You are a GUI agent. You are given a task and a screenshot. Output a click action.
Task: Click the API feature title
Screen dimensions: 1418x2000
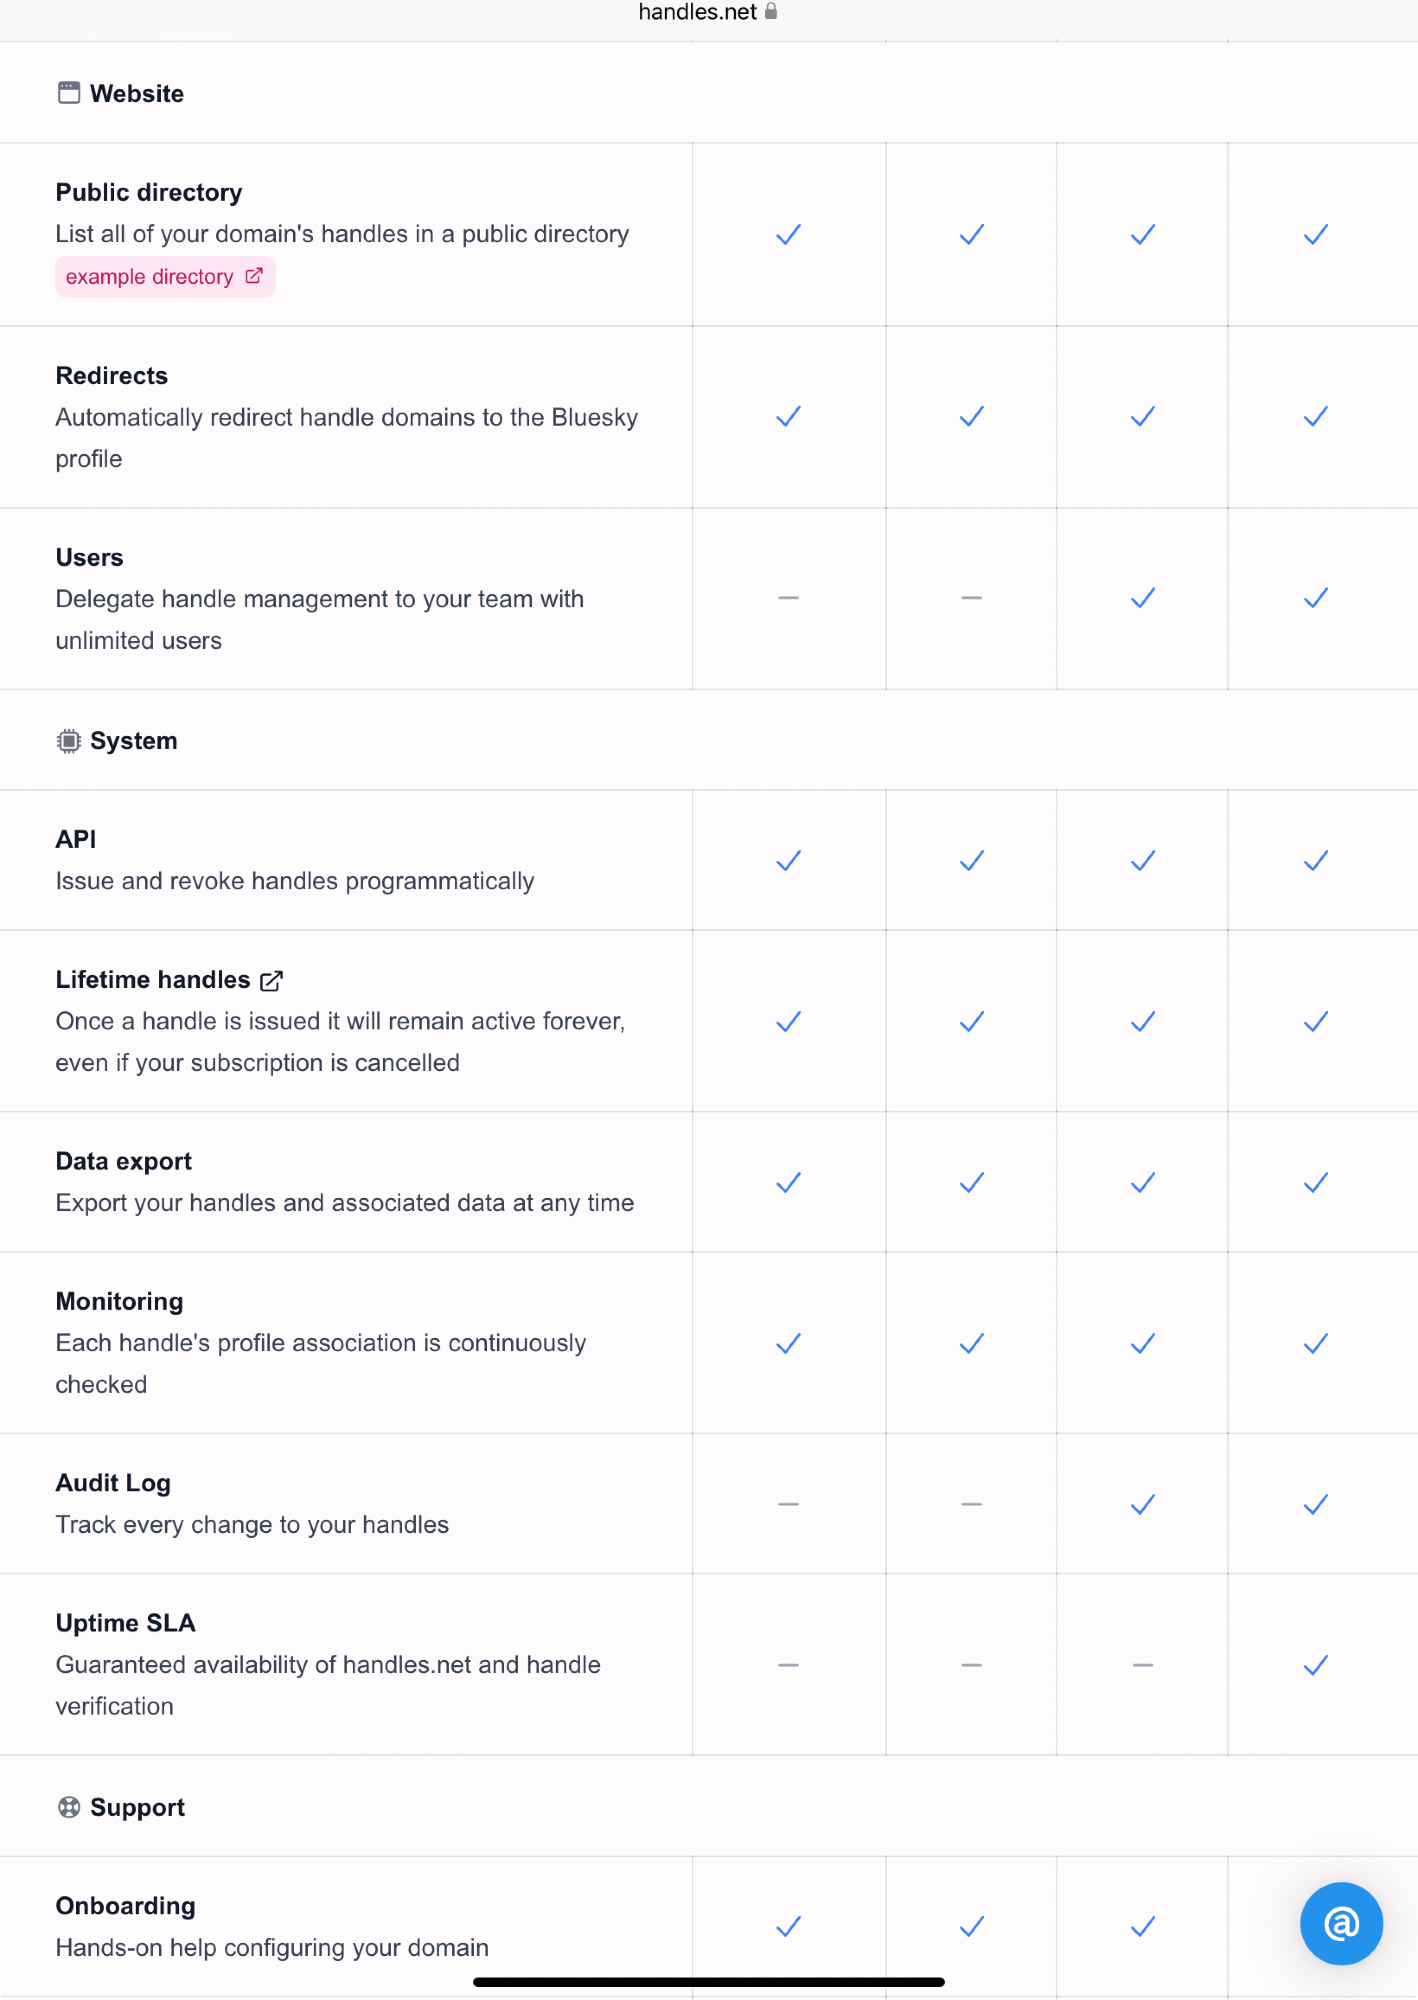[x=76, y=839]
